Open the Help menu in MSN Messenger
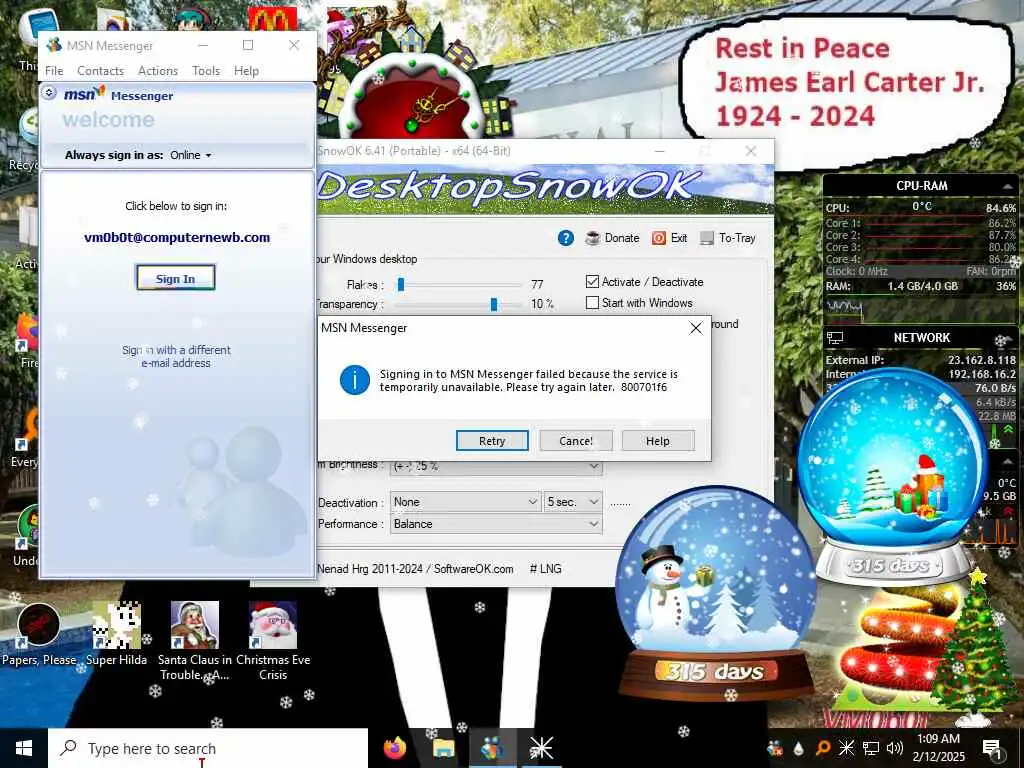The height and width of the screenshot is (768, 1024). tap(246, 71)
